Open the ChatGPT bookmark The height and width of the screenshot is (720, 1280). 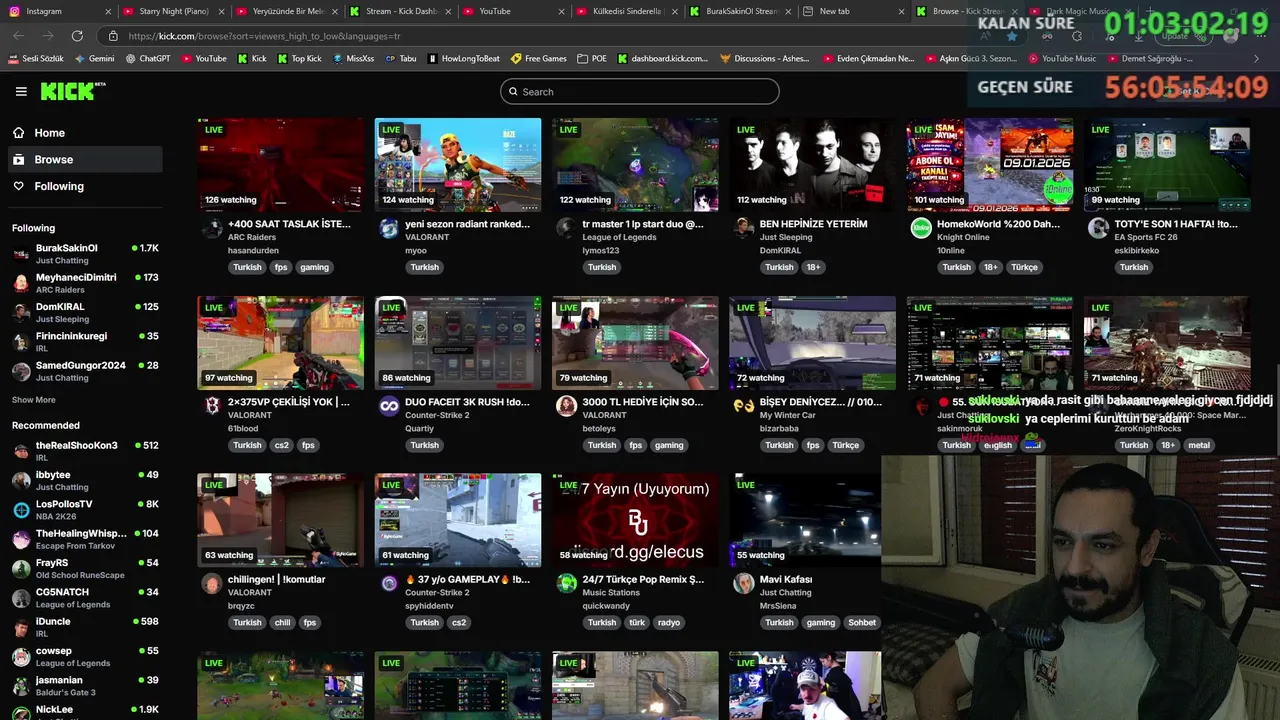[148, 59]
